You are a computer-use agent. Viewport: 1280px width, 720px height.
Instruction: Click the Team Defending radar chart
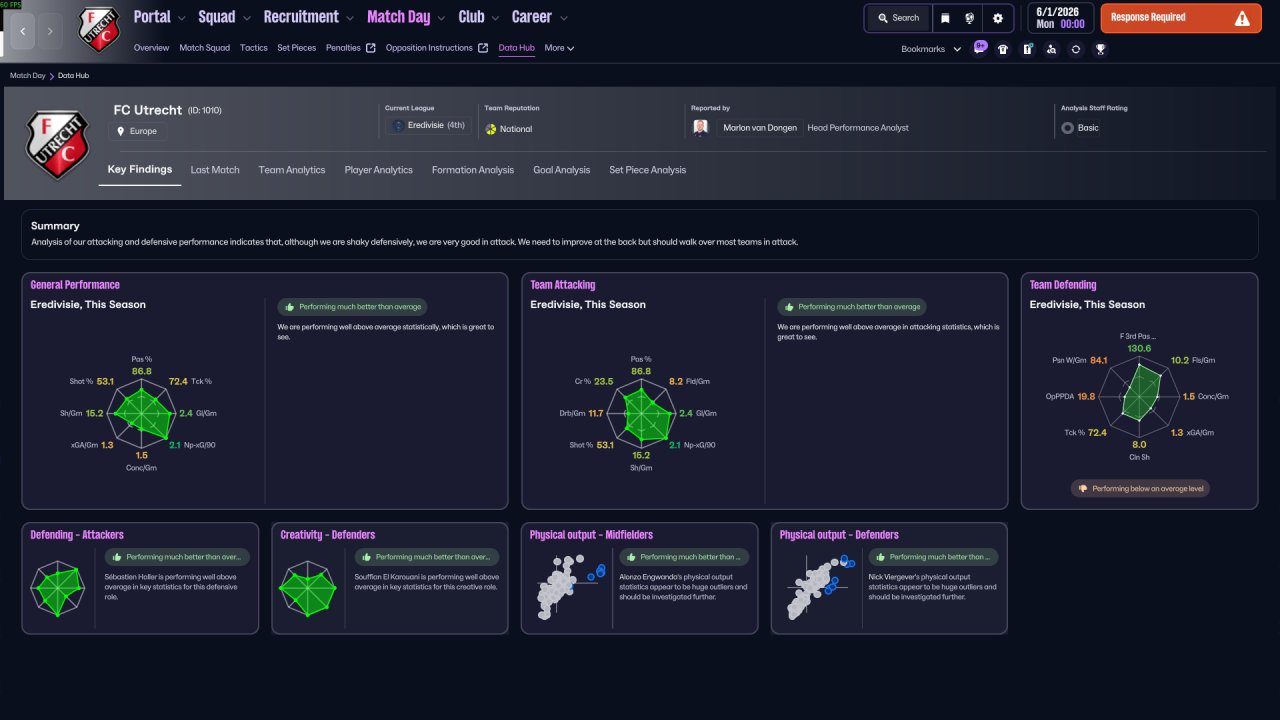[1140, 396]
